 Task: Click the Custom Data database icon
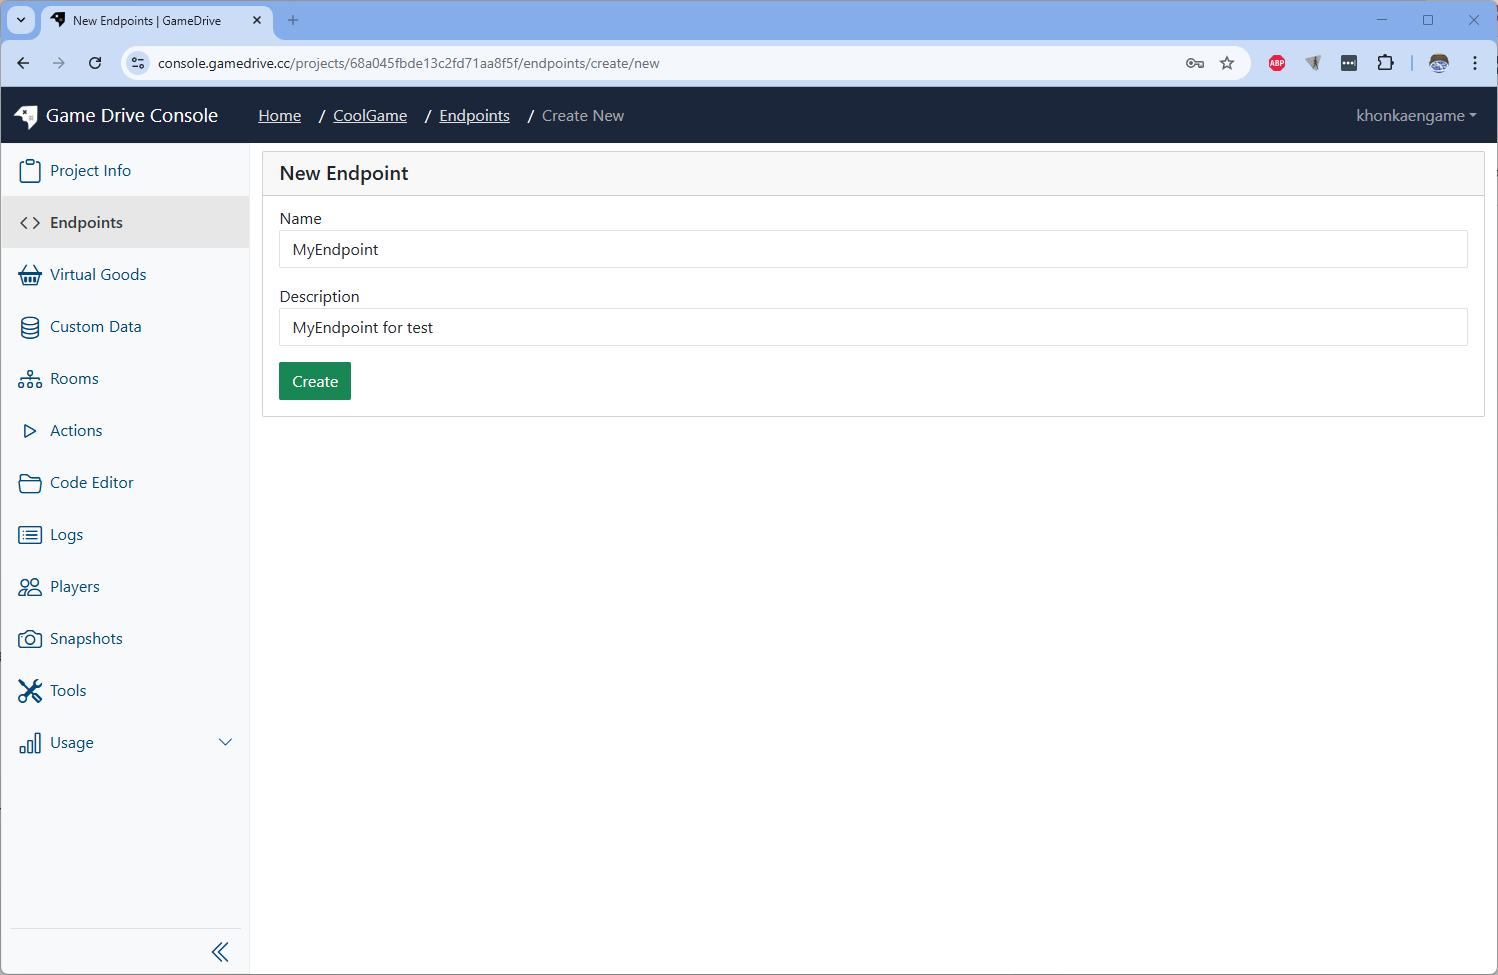[x=30, y=326]
